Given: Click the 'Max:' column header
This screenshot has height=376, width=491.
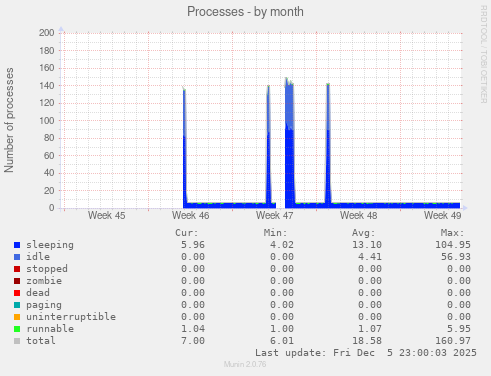Looking at the screenshot, I should (x=452, y=233).
